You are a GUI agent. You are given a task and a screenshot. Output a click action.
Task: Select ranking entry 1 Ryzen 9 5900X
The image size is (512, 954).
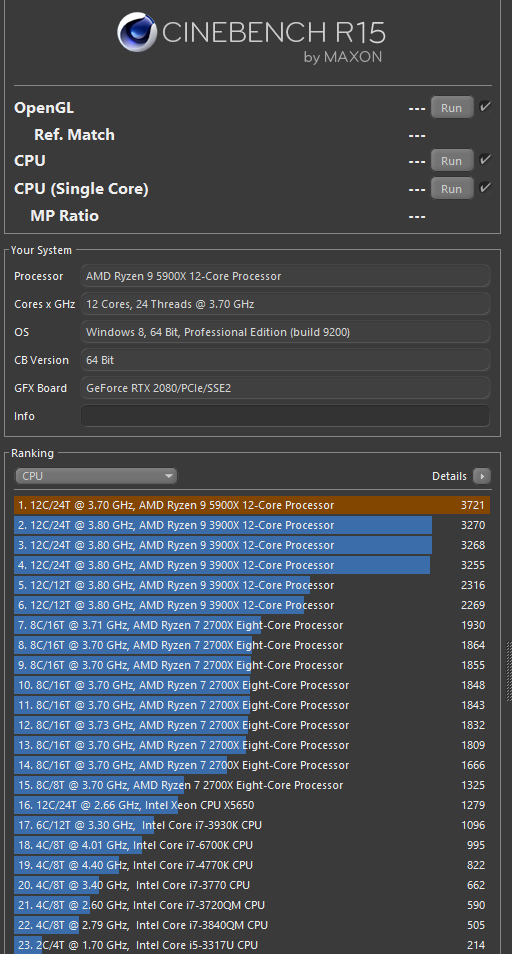point(252,505)
